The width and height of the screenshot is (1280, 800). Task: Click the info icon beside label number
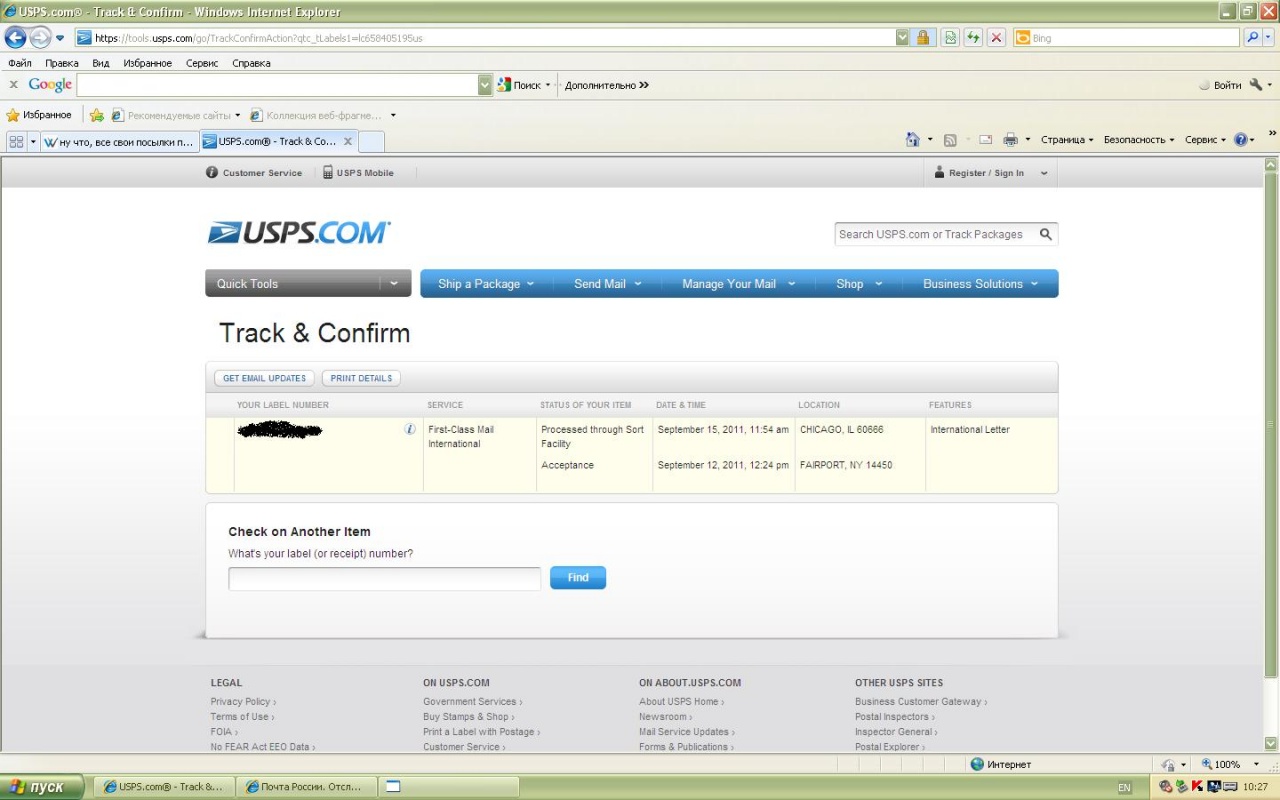click(x=410, y=429)
